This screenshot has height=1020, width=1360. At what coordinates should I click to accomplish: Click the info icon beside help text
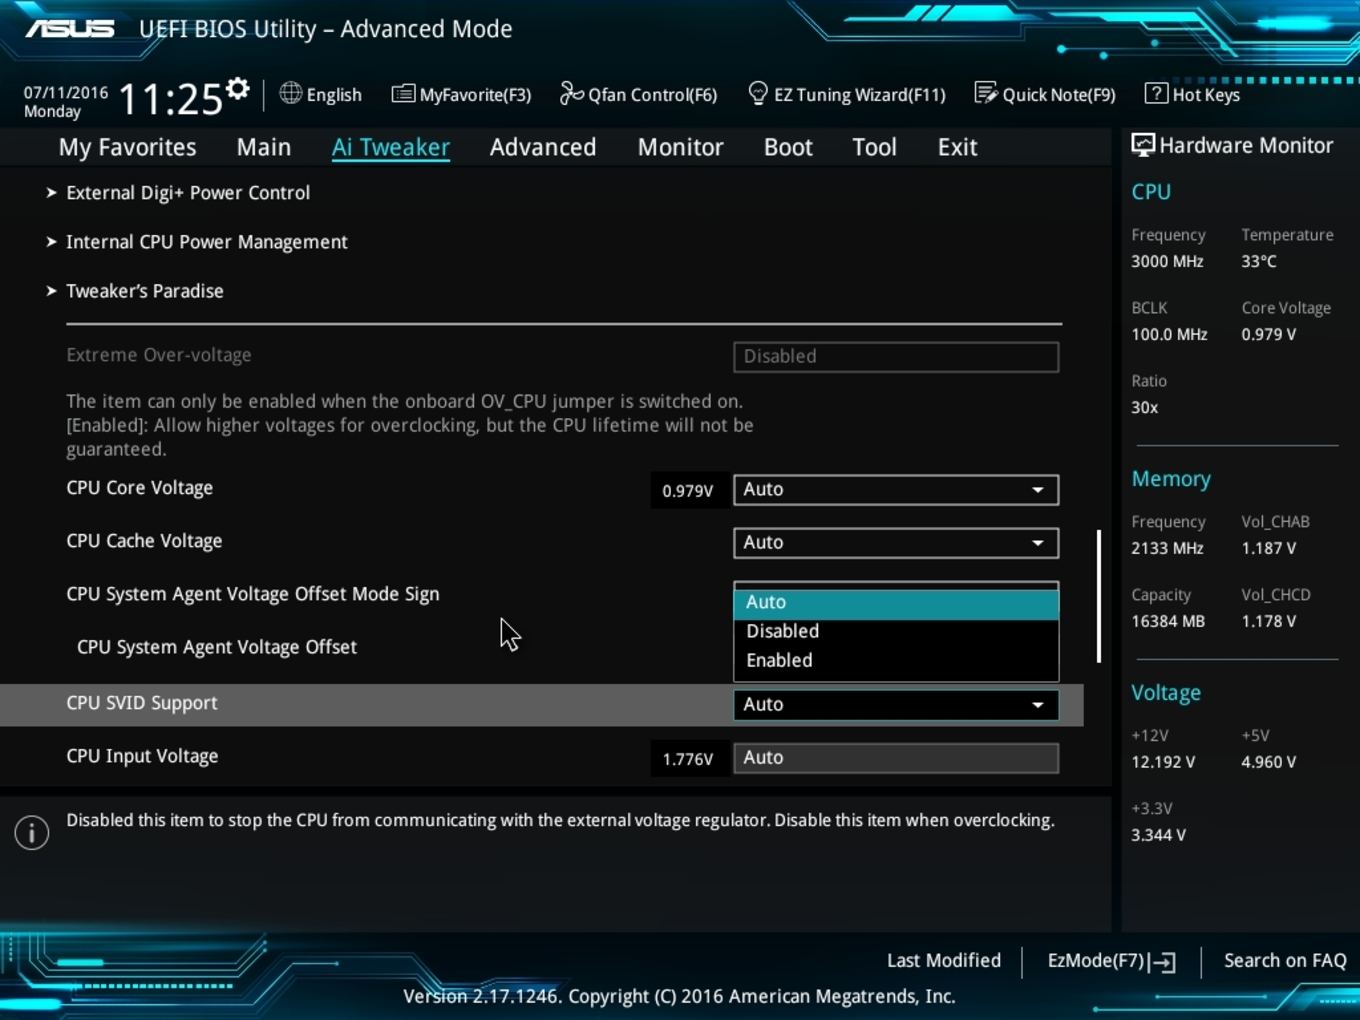32,832
